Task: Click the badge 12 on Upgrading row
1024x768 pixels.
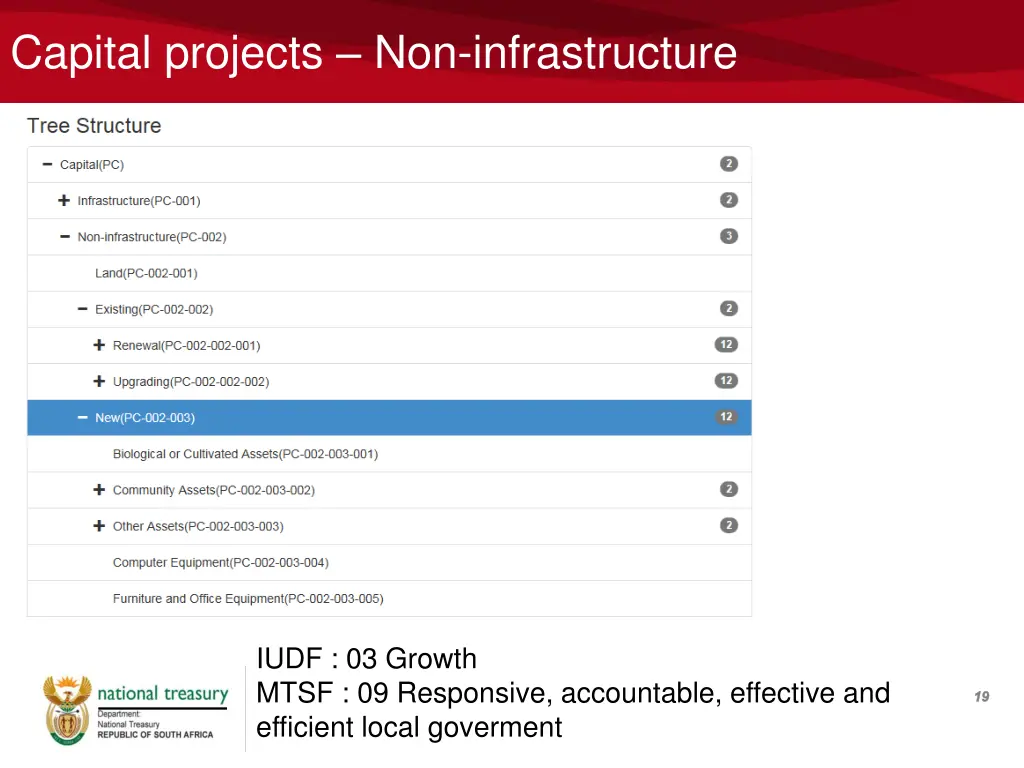Action: tap(726, 380)
